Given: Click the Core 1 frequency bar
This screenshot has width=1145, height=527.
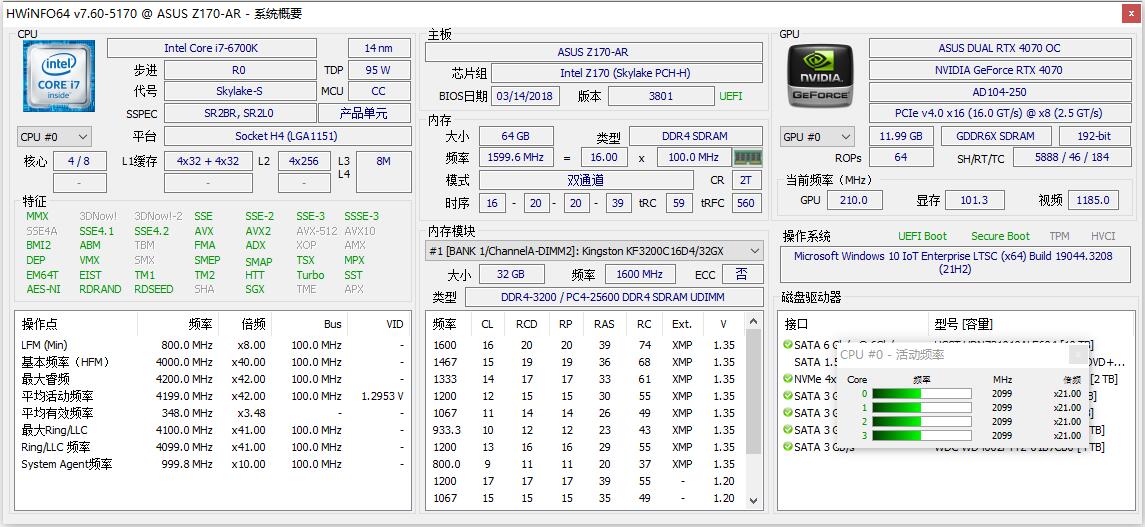Looking at the screenshot, I should (x=922, y=407).
